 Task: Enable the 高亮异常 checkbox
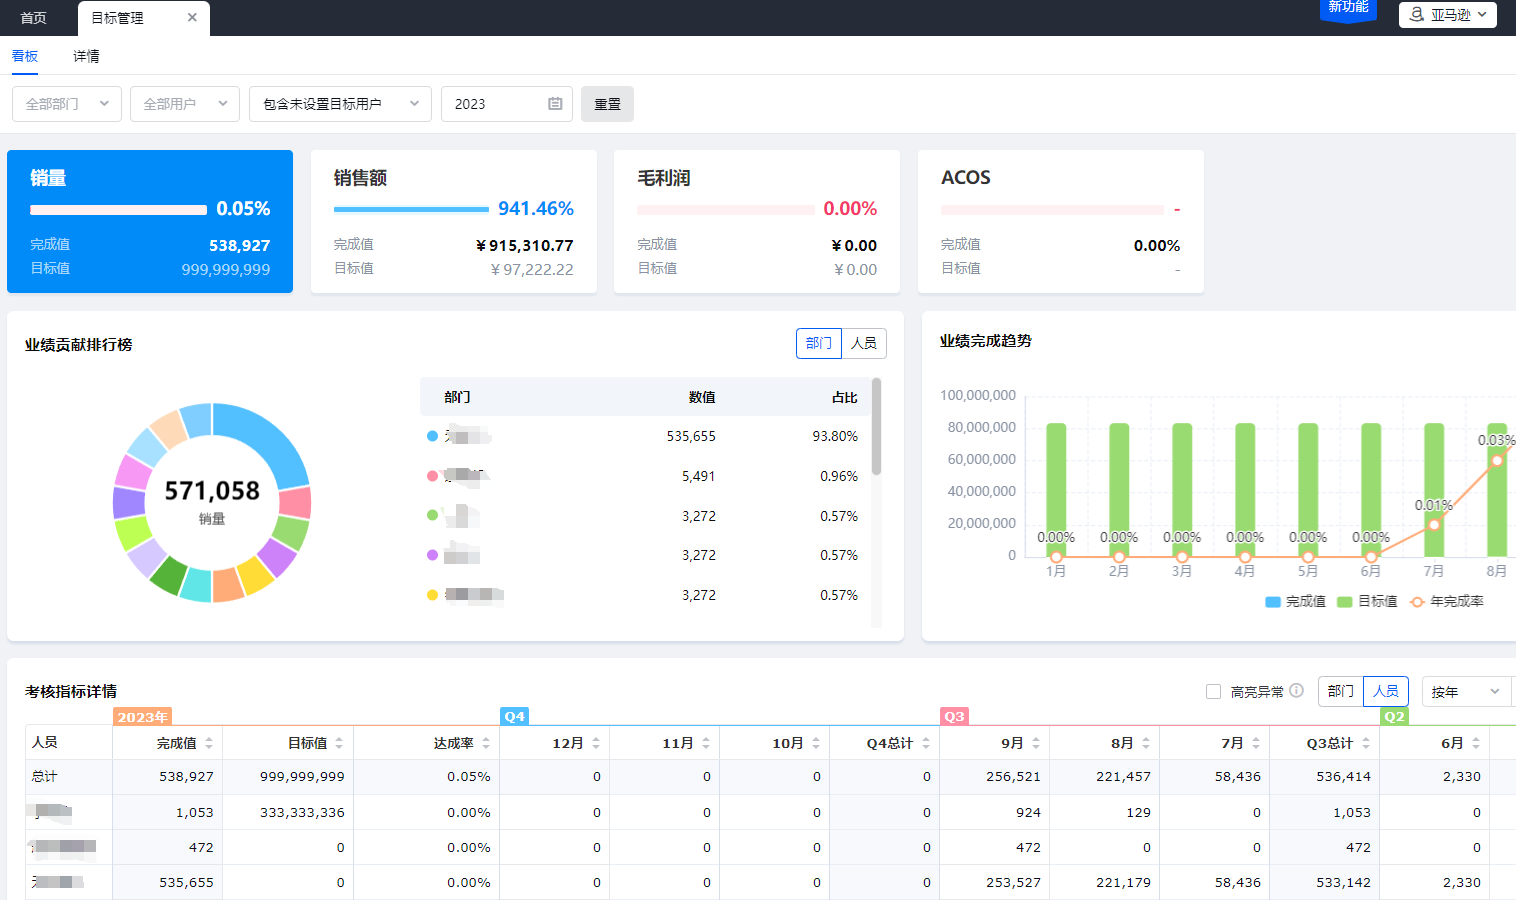1213,691
